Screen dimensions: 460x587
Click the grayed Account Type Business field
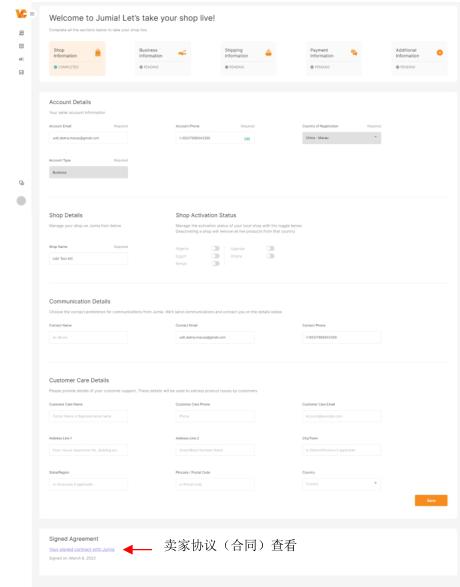88,172
